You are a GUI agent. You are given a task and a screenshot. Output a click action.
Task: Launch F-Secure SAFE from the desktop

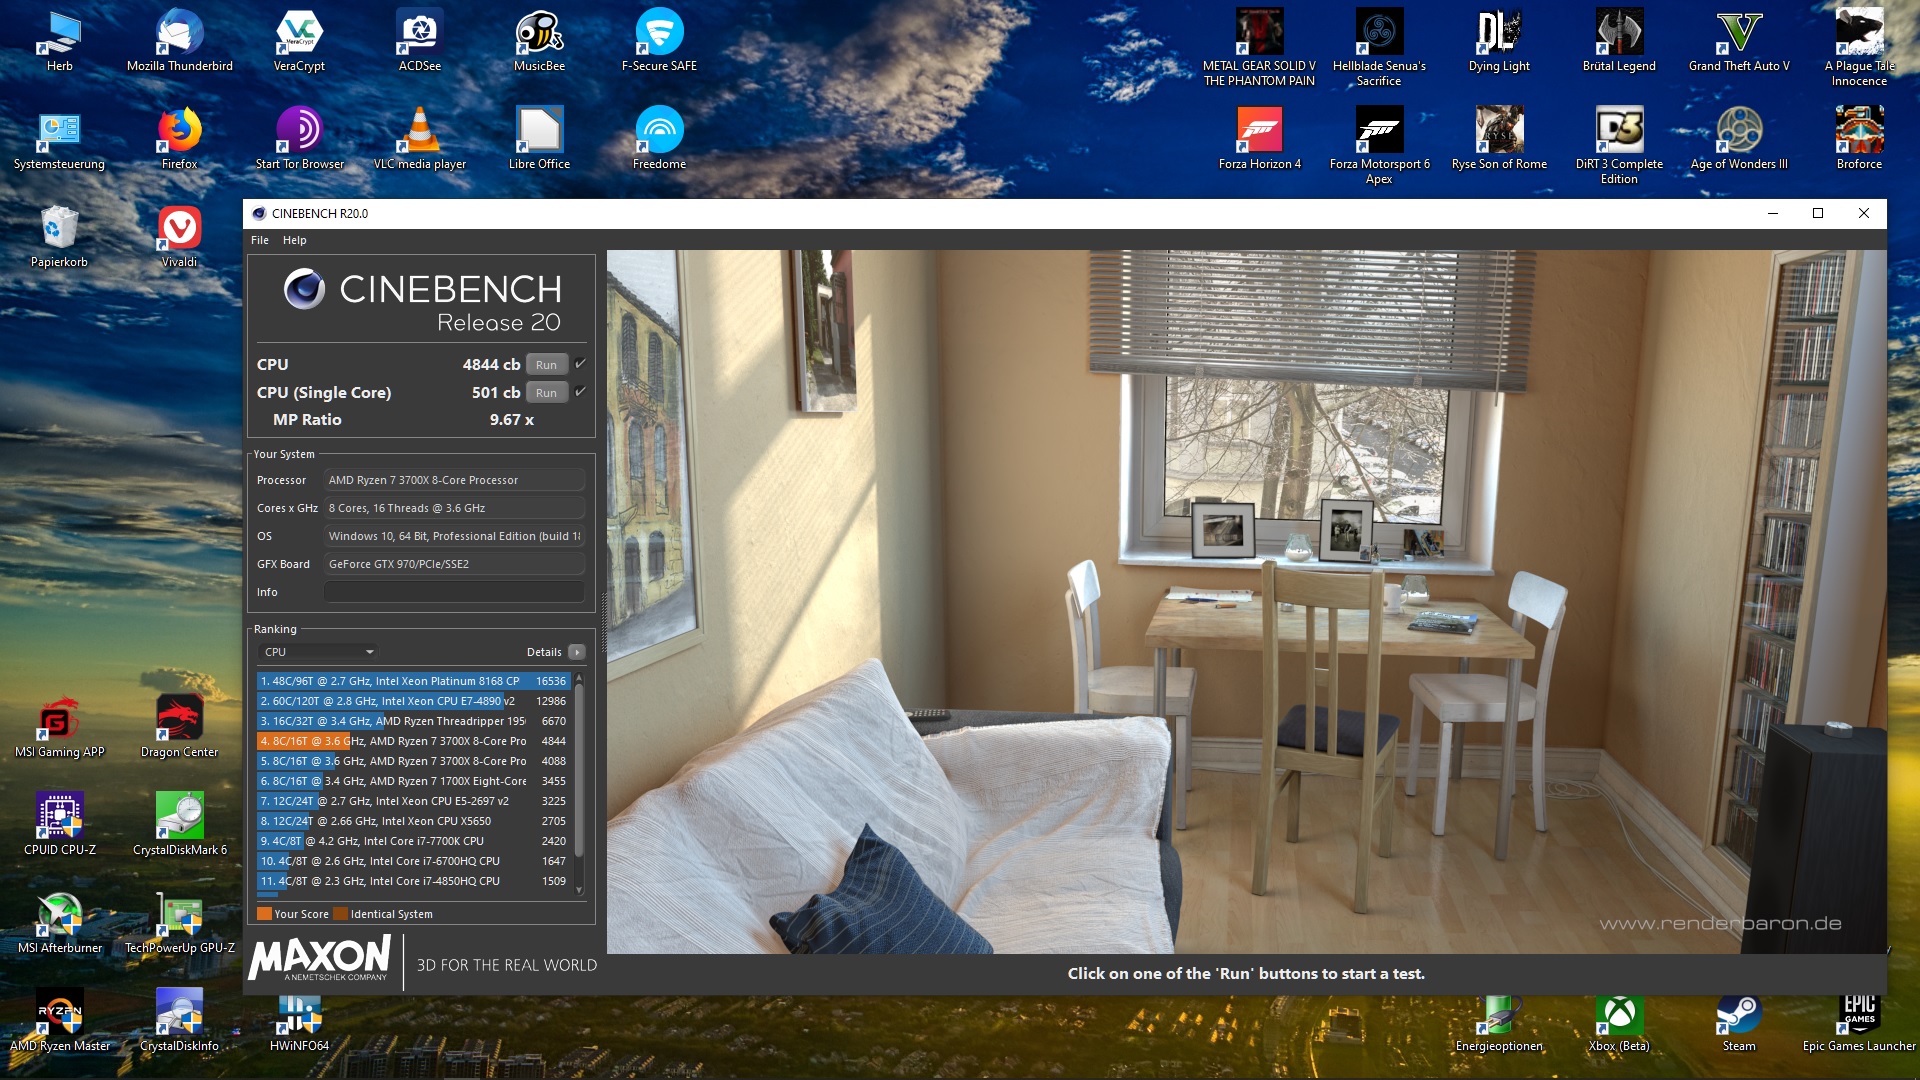660,40
